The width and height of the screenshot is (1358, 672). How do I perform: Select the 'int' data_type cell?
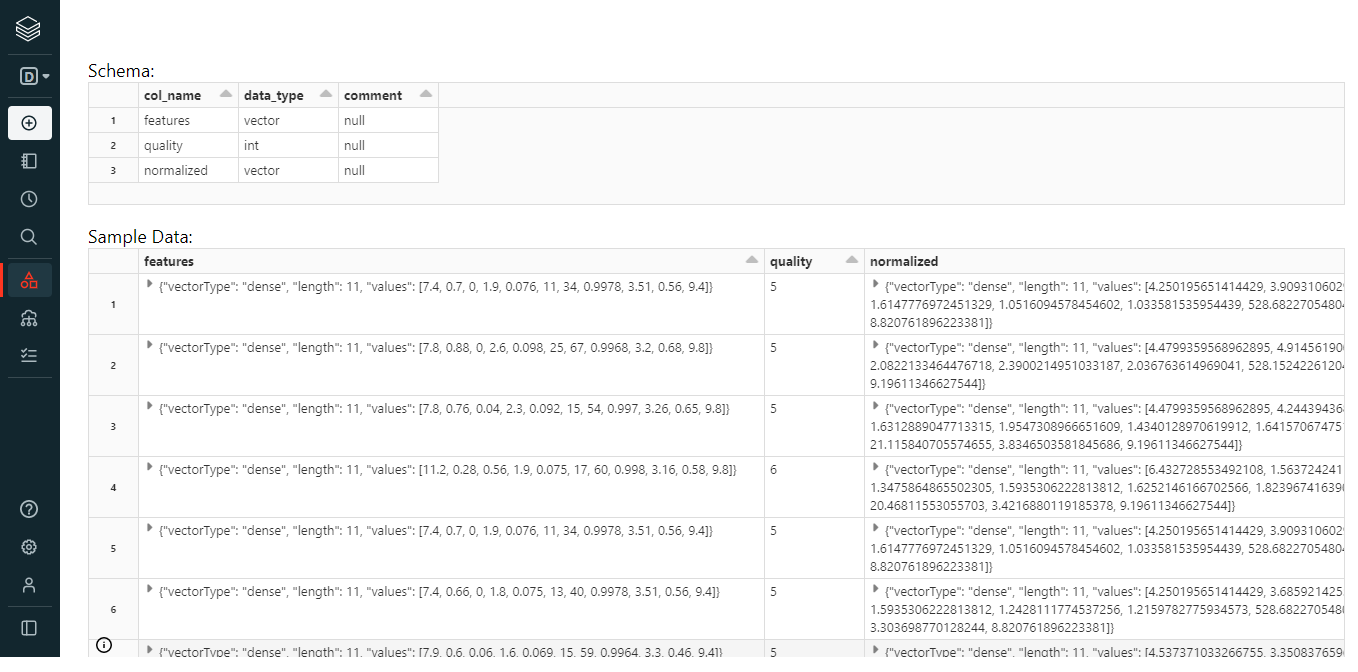pos(288,145)
